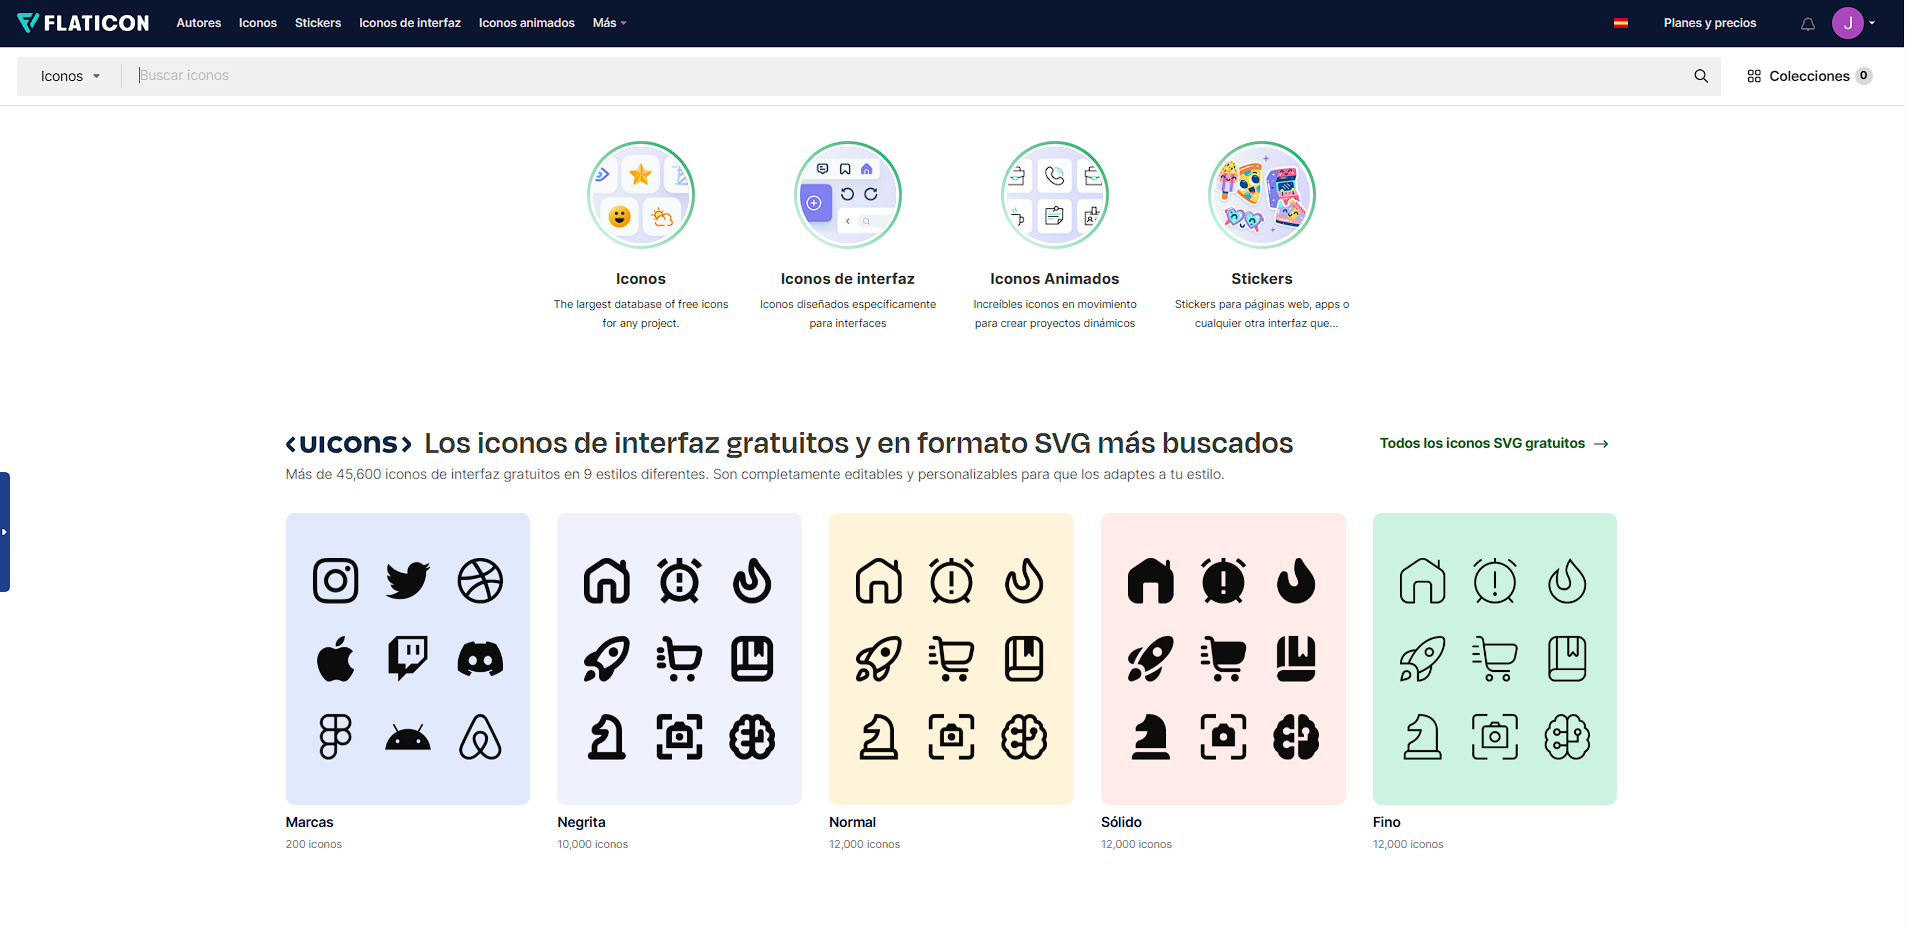Click the Todos los iconos SVG gratuitos link
The height and width of the screenshot is (928, 1907).
point(1482,443)
